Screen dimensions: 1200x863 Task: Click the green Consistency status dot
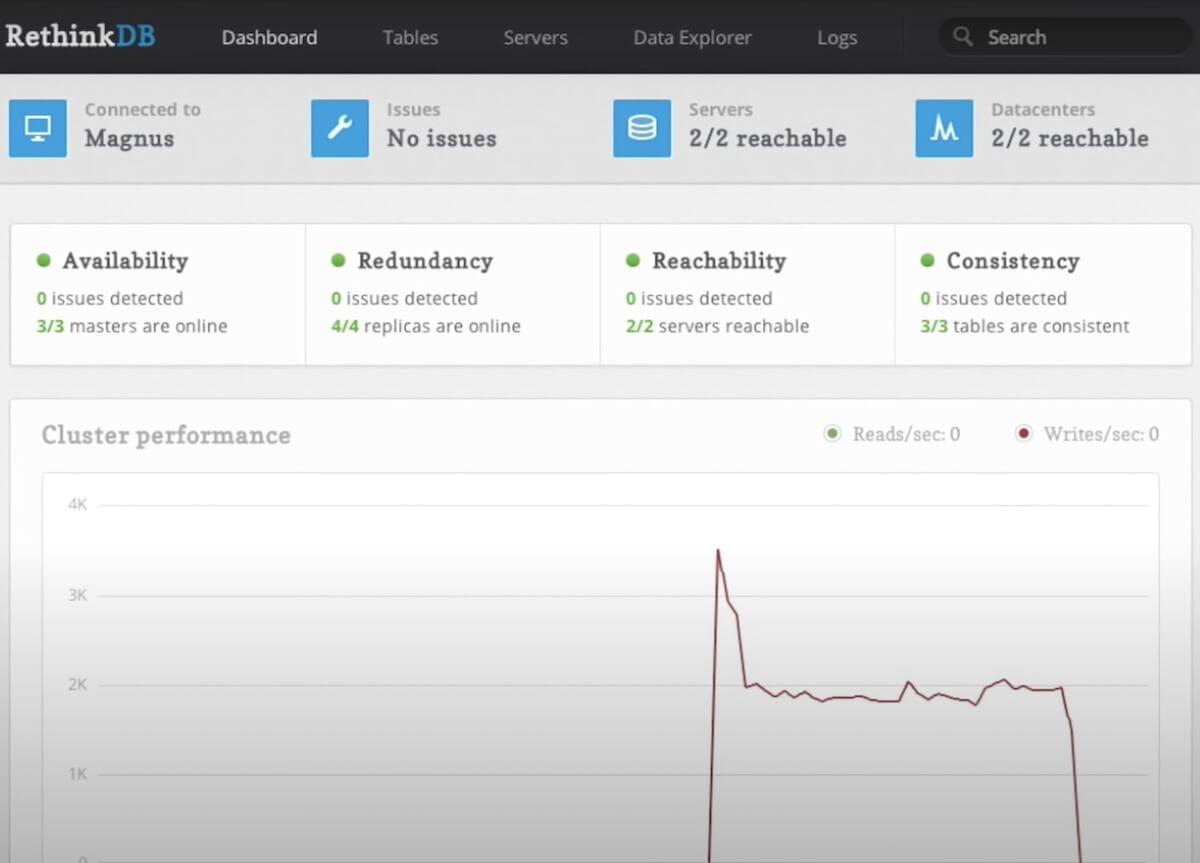927,260
